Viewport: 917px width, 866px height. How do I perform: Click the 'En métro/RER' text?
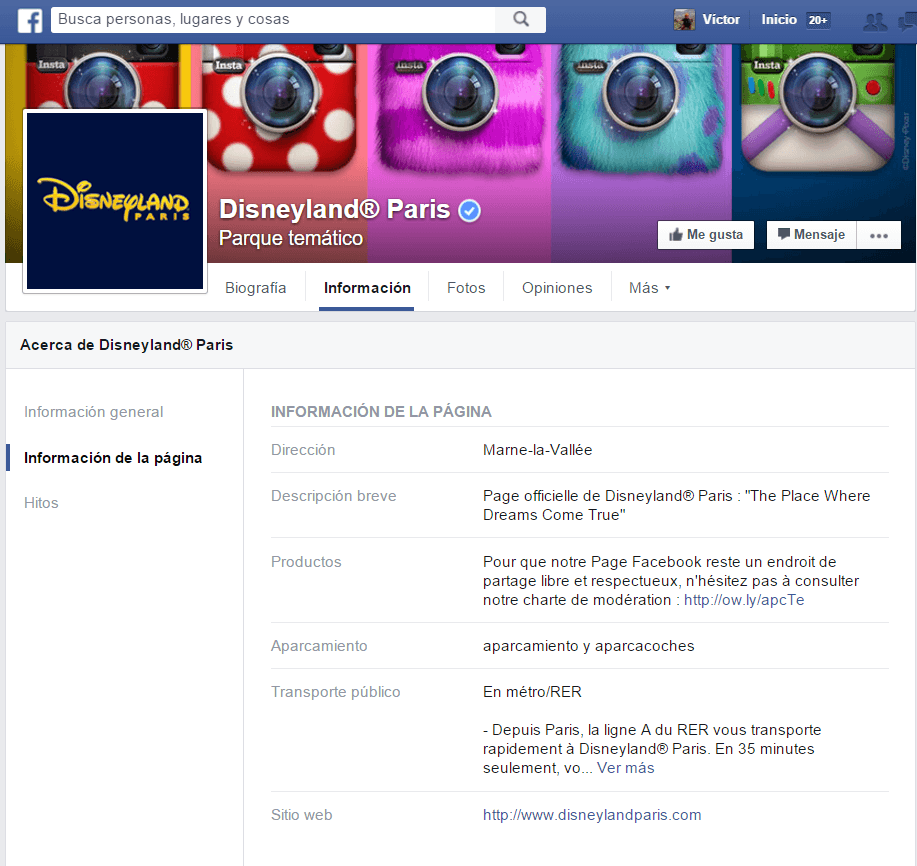532,692
